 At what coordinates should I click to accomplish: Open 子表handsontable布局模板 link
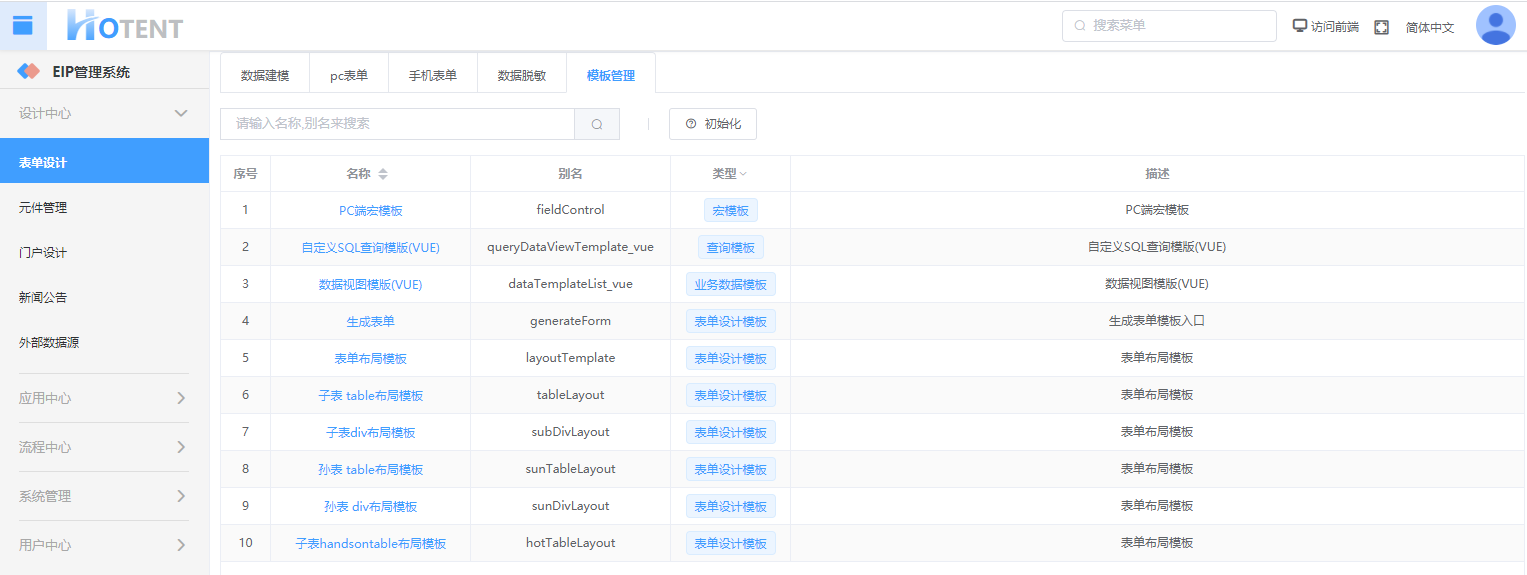pyautogui.click(x=371, y=544)
